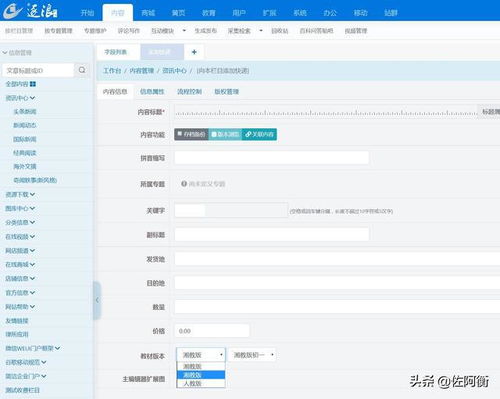Select 头条新闻 in the sidebar tree

tap(25, 112)
